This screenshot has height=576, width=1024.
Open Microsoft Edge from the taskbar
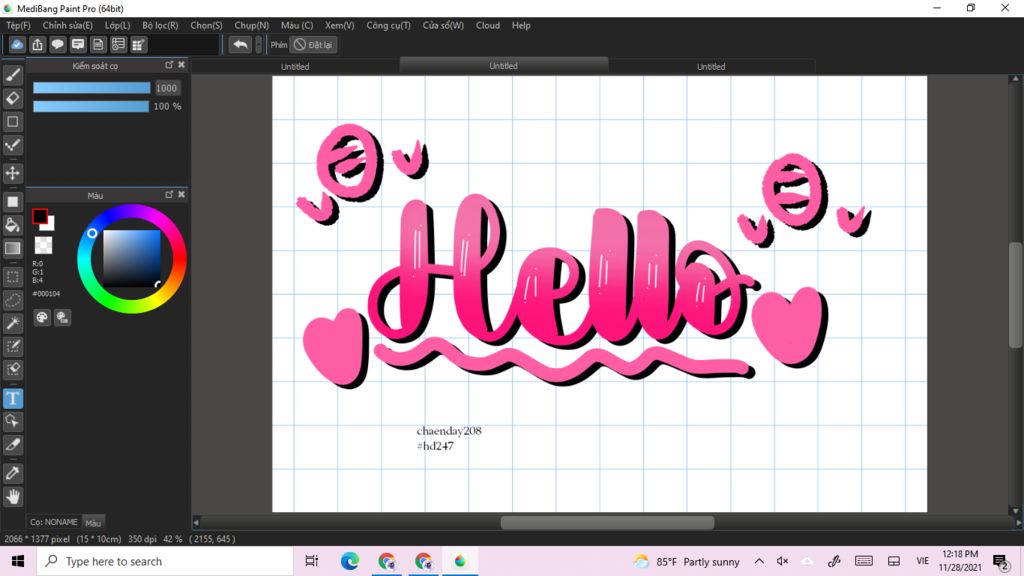tap(349, 561)
